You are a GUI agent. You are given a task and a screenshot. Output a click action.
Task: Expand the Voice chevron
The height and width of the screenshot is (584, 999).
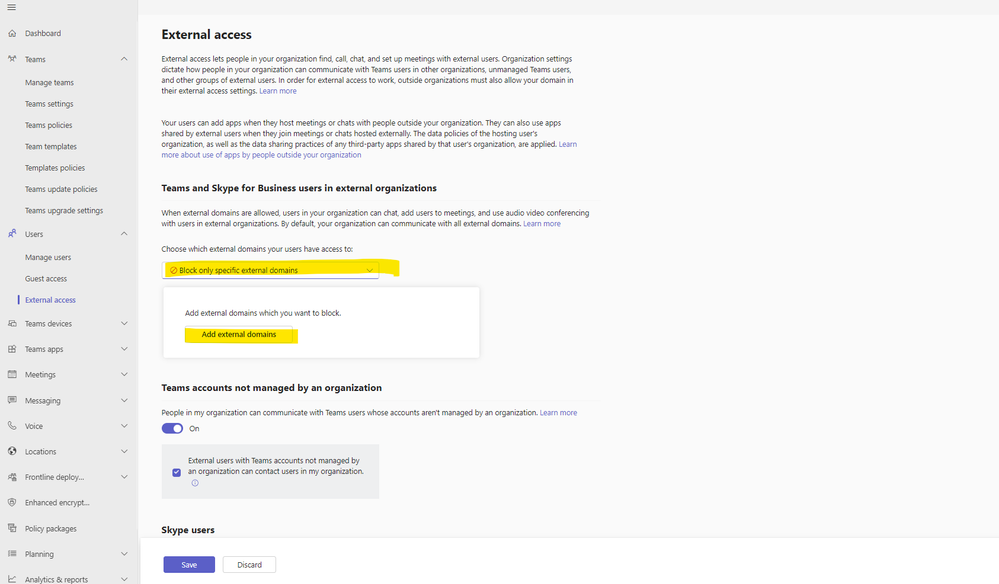click(x=124, y=425)
